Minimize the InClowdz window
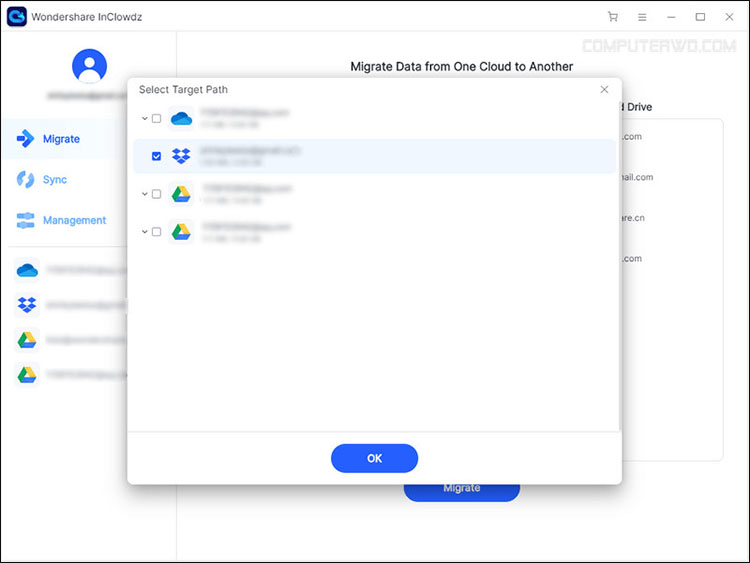 pyautogui.click(x=671, y=17)
